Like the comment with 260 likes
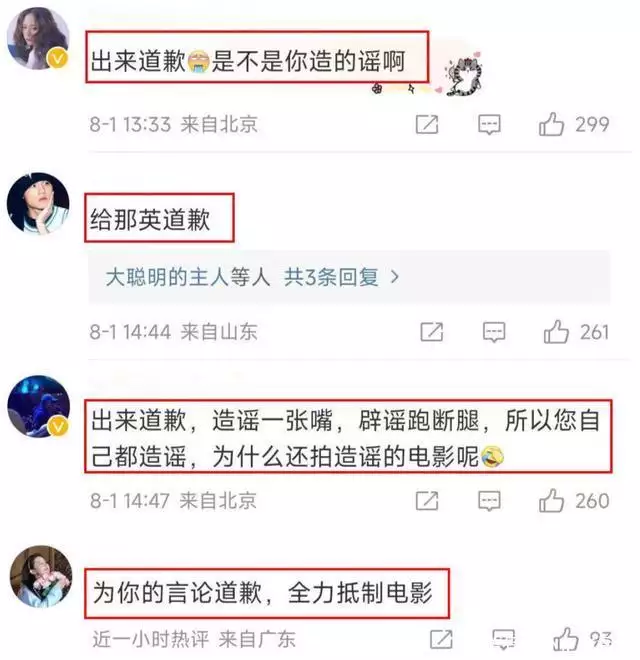640x660 pixels. coord(551,500)
